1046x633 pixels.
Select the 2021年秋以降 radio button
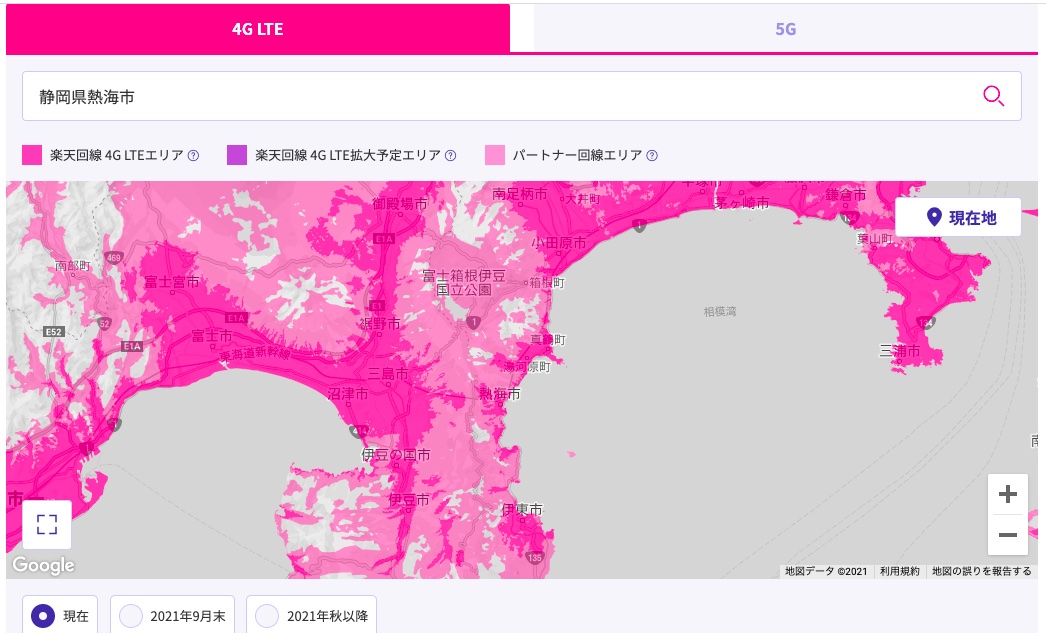point(267,616)
